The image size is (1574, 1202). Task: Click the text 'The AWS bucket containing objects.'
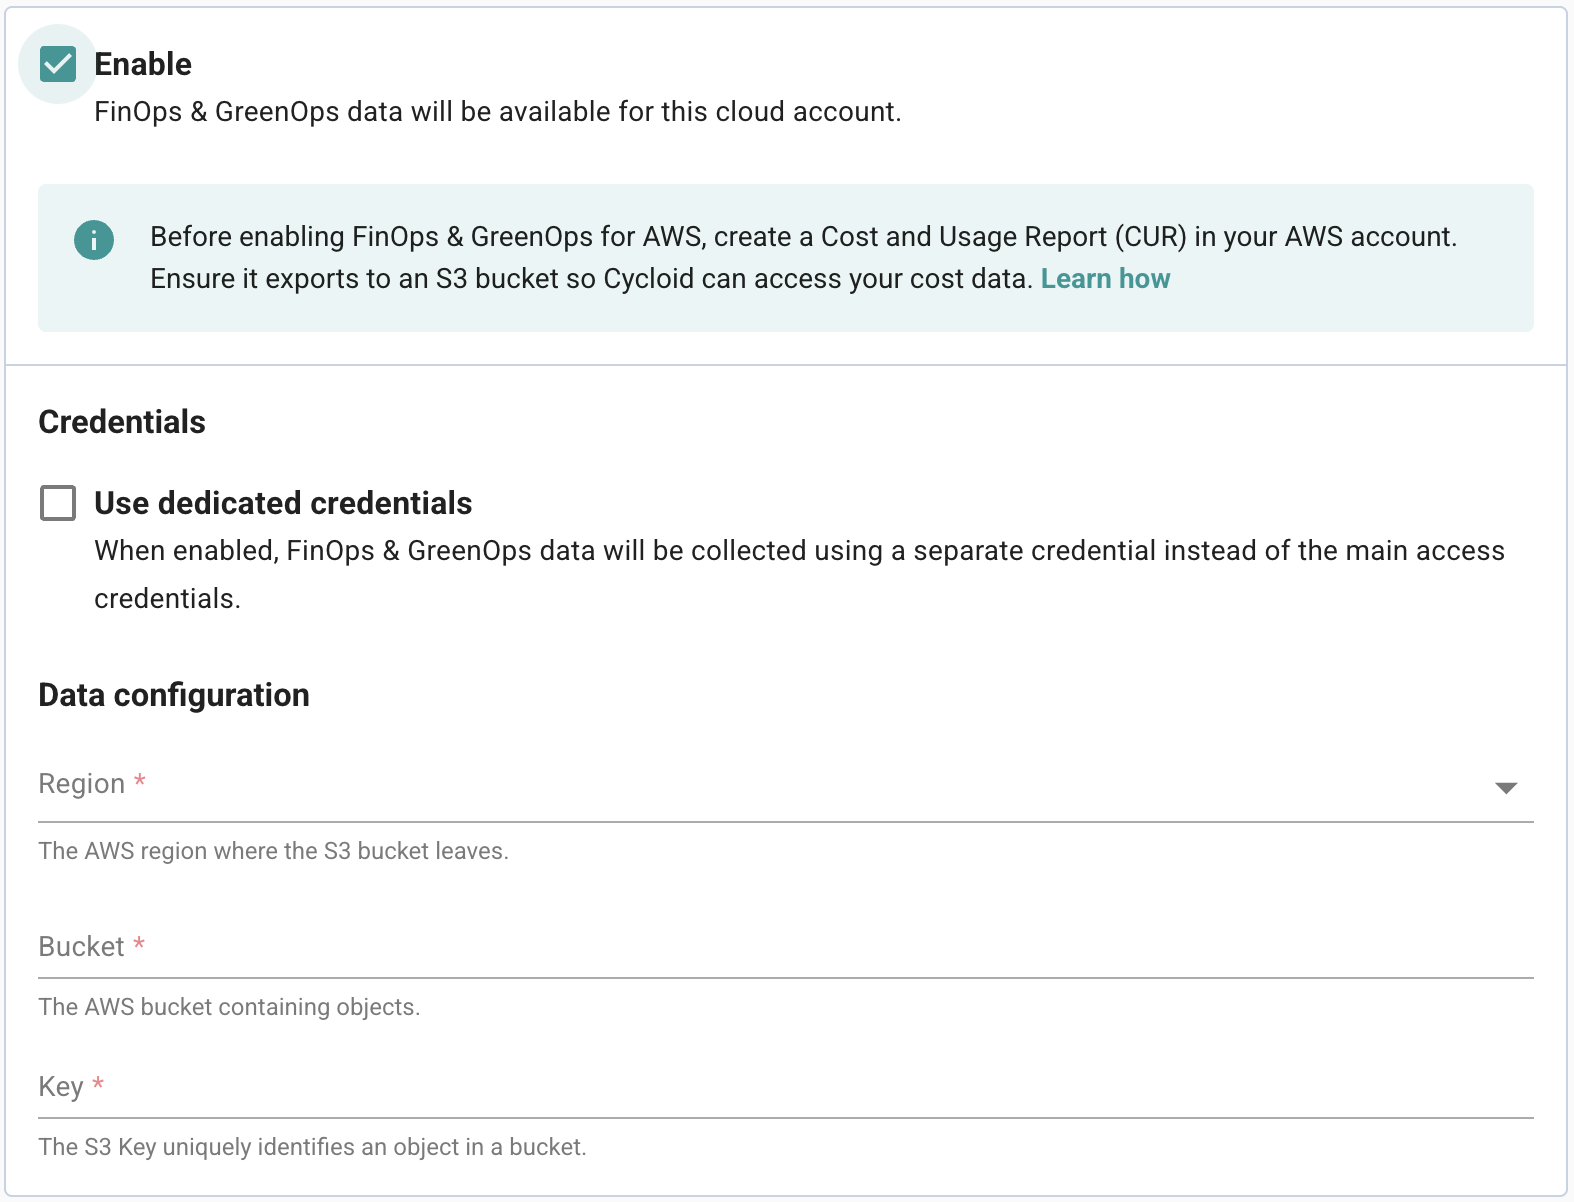pos(229,1007)
